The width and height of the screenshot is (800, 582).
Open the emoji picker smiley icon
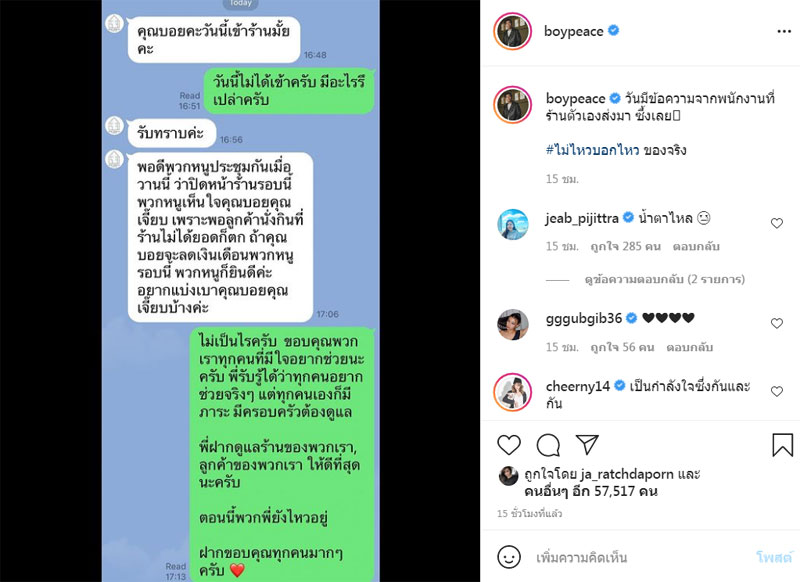coord(509,557)
